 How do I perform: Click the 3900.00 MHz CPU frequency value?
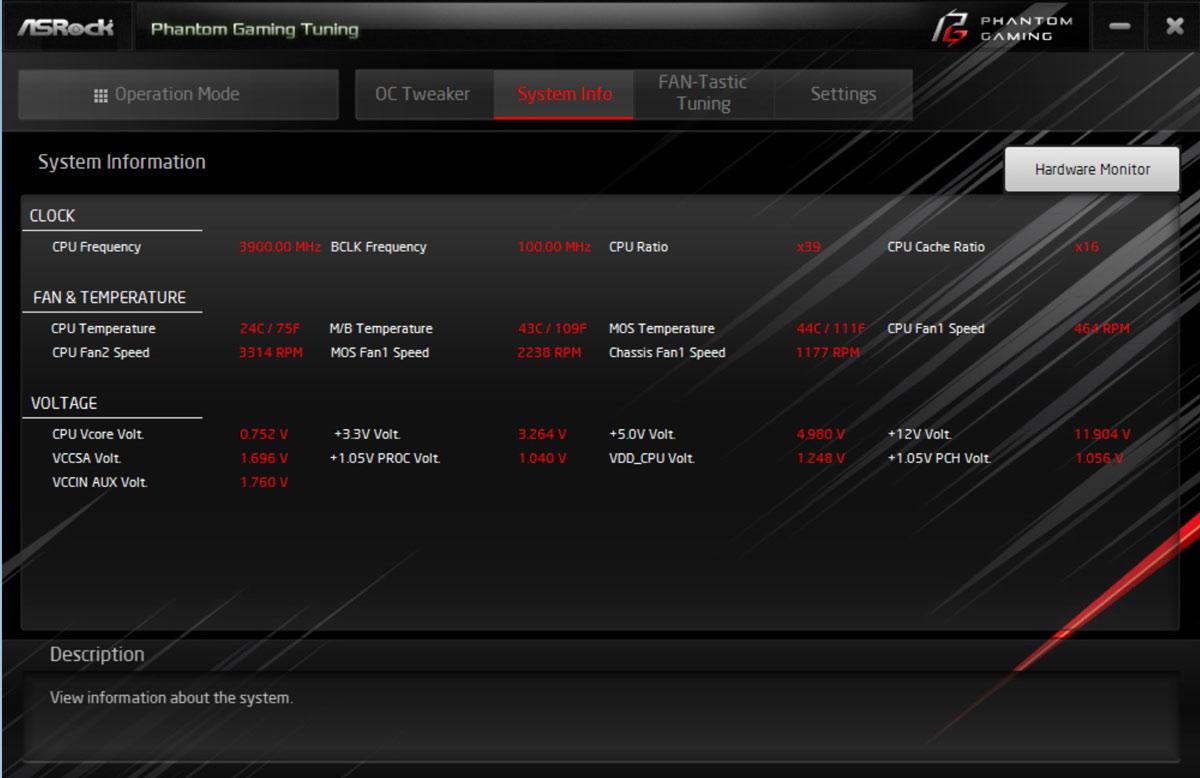click(280, 247)
